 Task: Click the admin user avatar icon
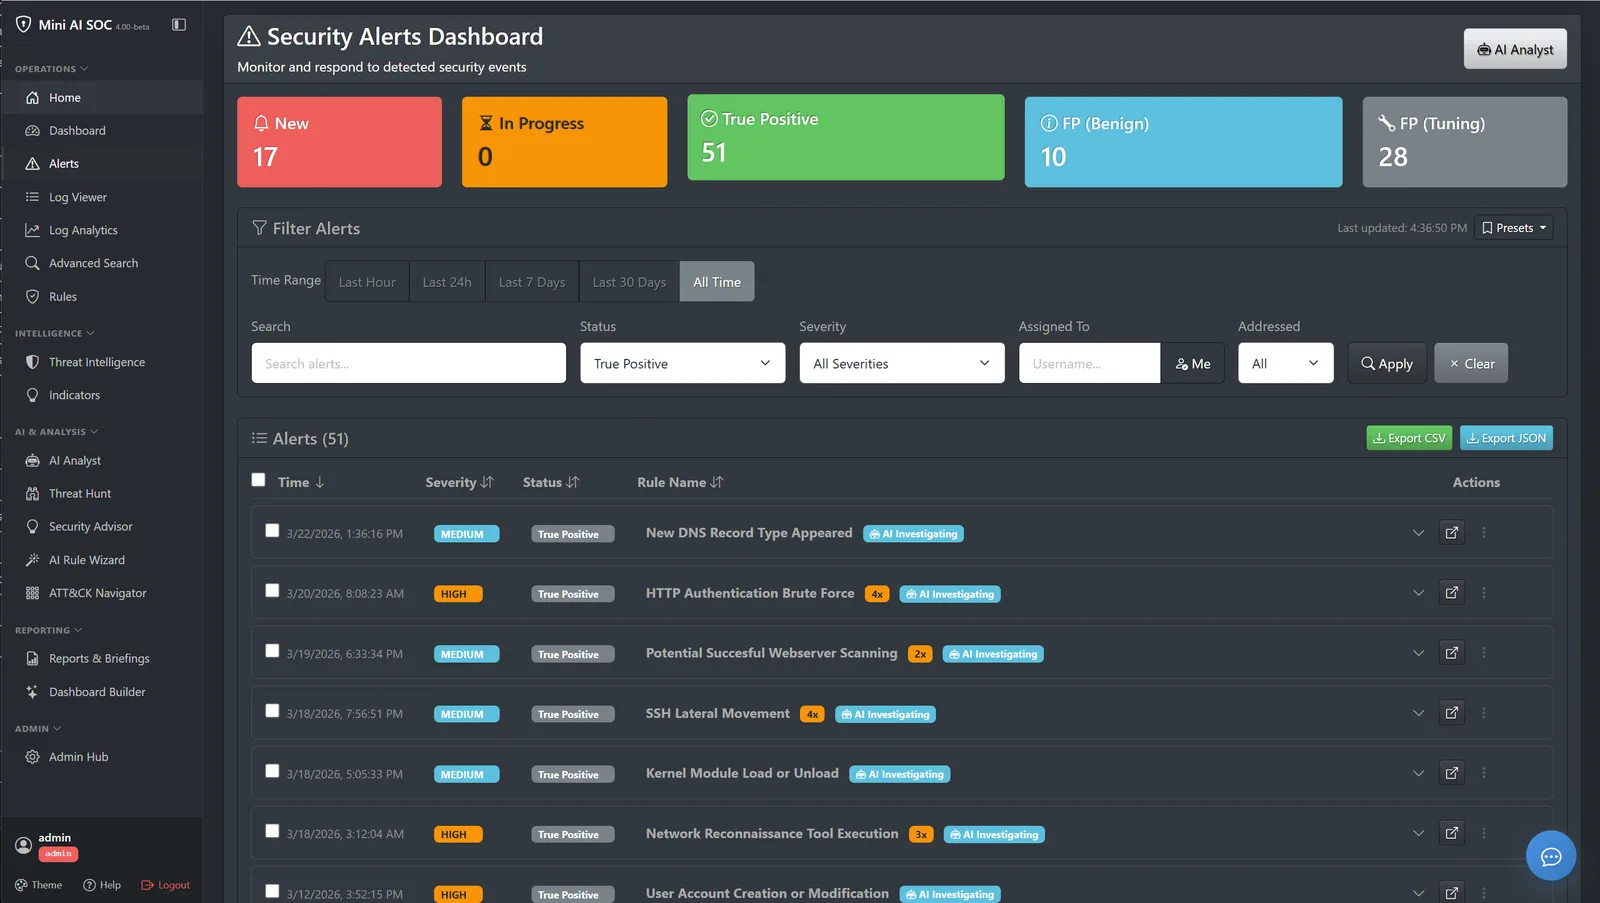click(24, 845)
